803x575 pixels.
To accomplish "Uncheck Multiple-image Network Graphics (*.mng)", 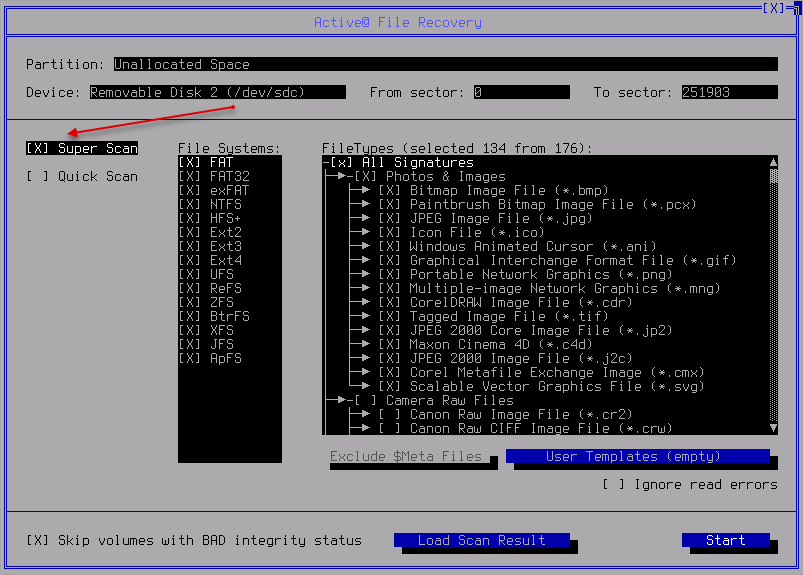I will [390, 288].
